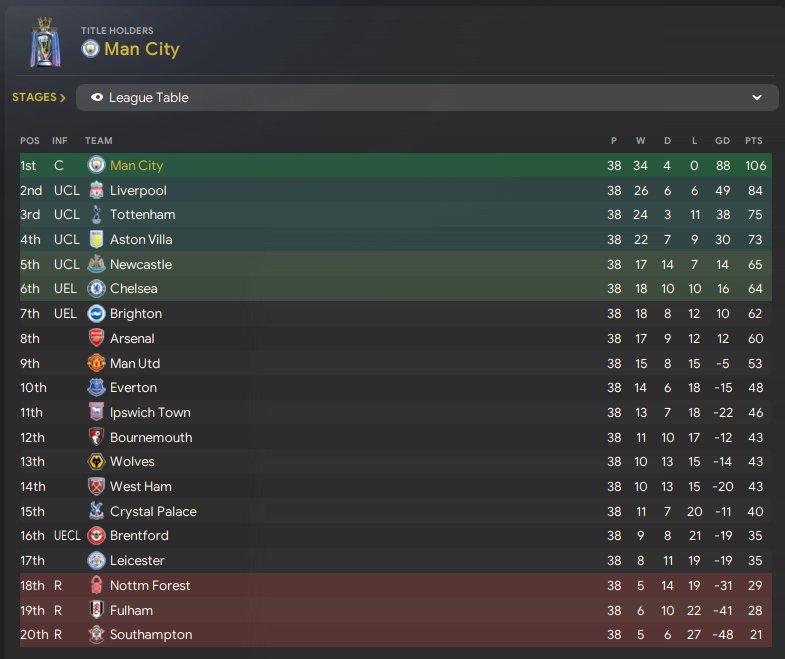Click the Premier League trophy icon

pos(45,43)
